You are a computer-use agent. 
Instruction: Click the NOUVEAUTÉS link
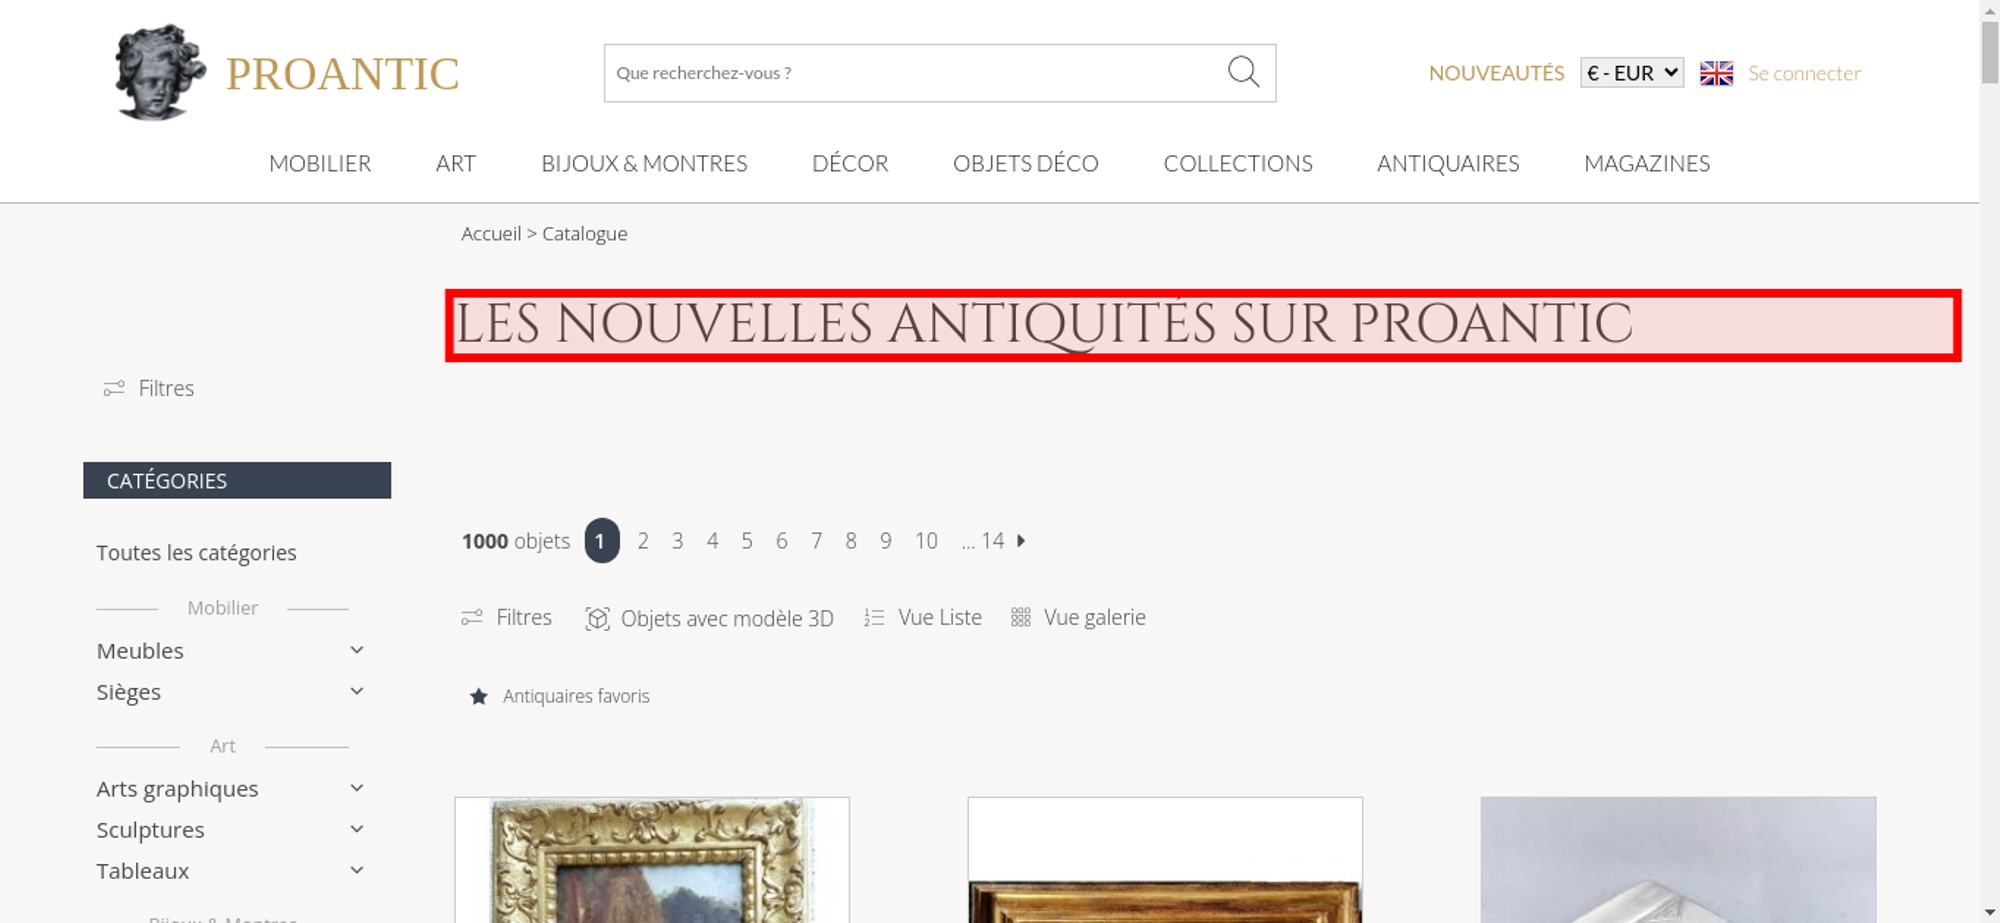[x=1496, y=73]
